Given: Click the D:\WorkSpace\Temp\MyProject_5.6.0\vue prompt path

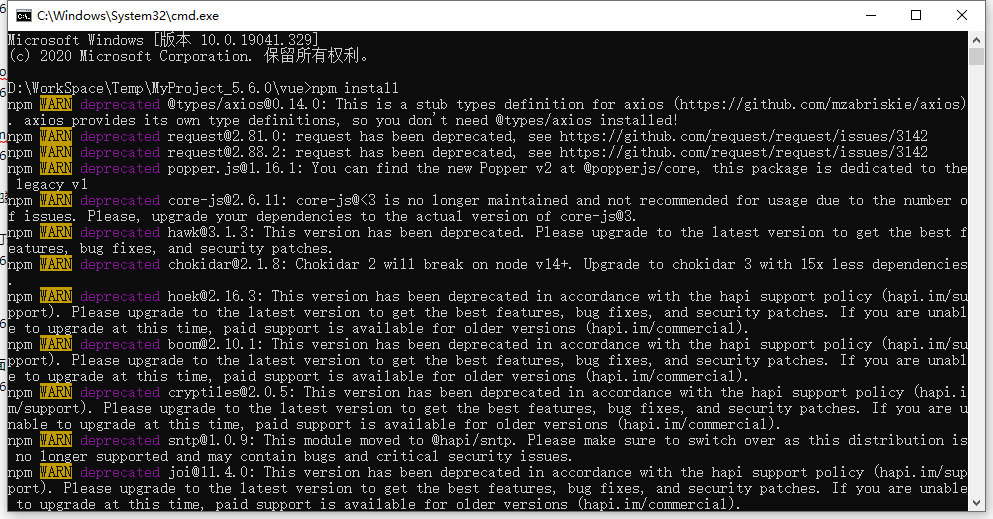Looking at the screenshot, I should [x=156, y=89].
